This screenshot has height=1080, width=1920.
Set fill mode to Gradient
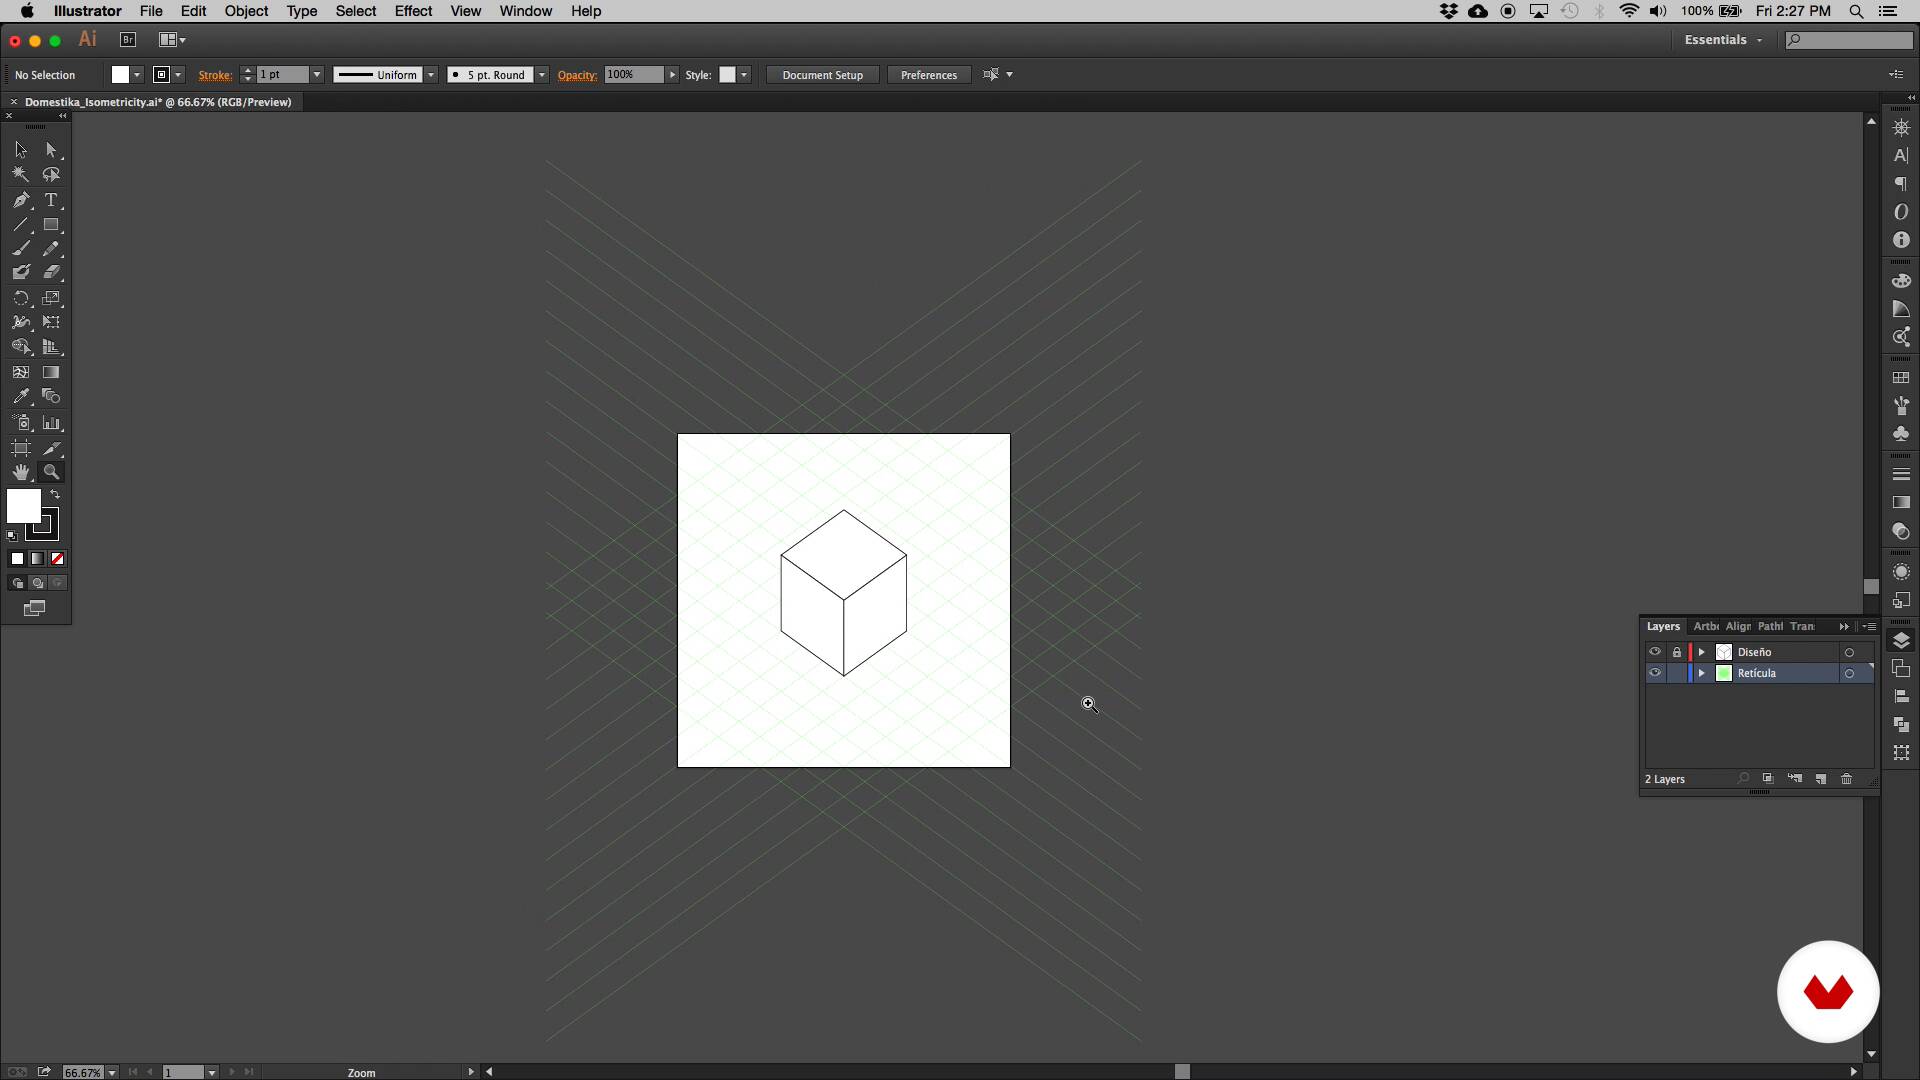[37, 559]
